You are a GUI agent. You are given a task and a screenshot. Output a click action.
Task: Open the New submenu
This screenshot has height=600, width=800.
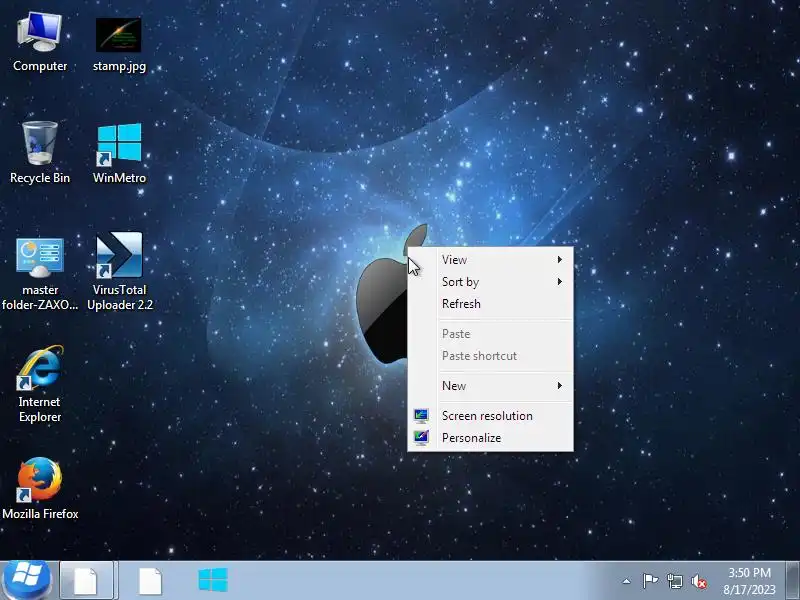point(491,386)
